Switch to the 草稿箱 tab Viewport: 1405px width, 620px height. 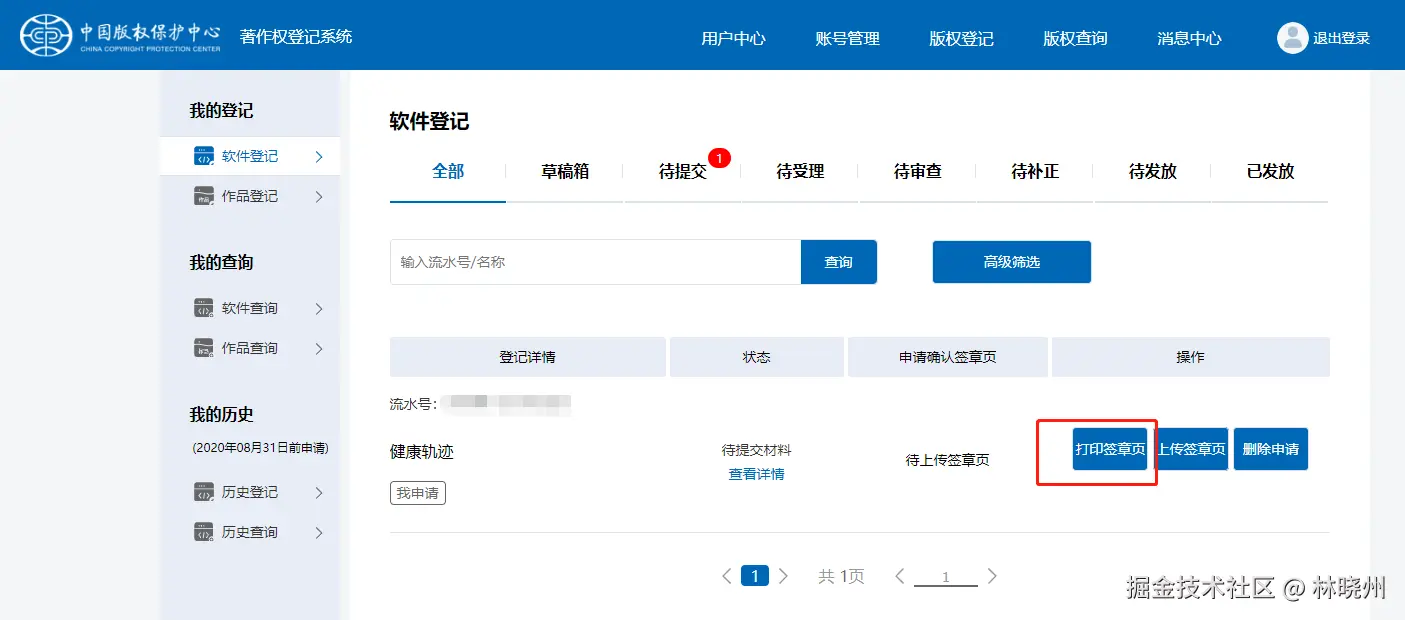565,172
